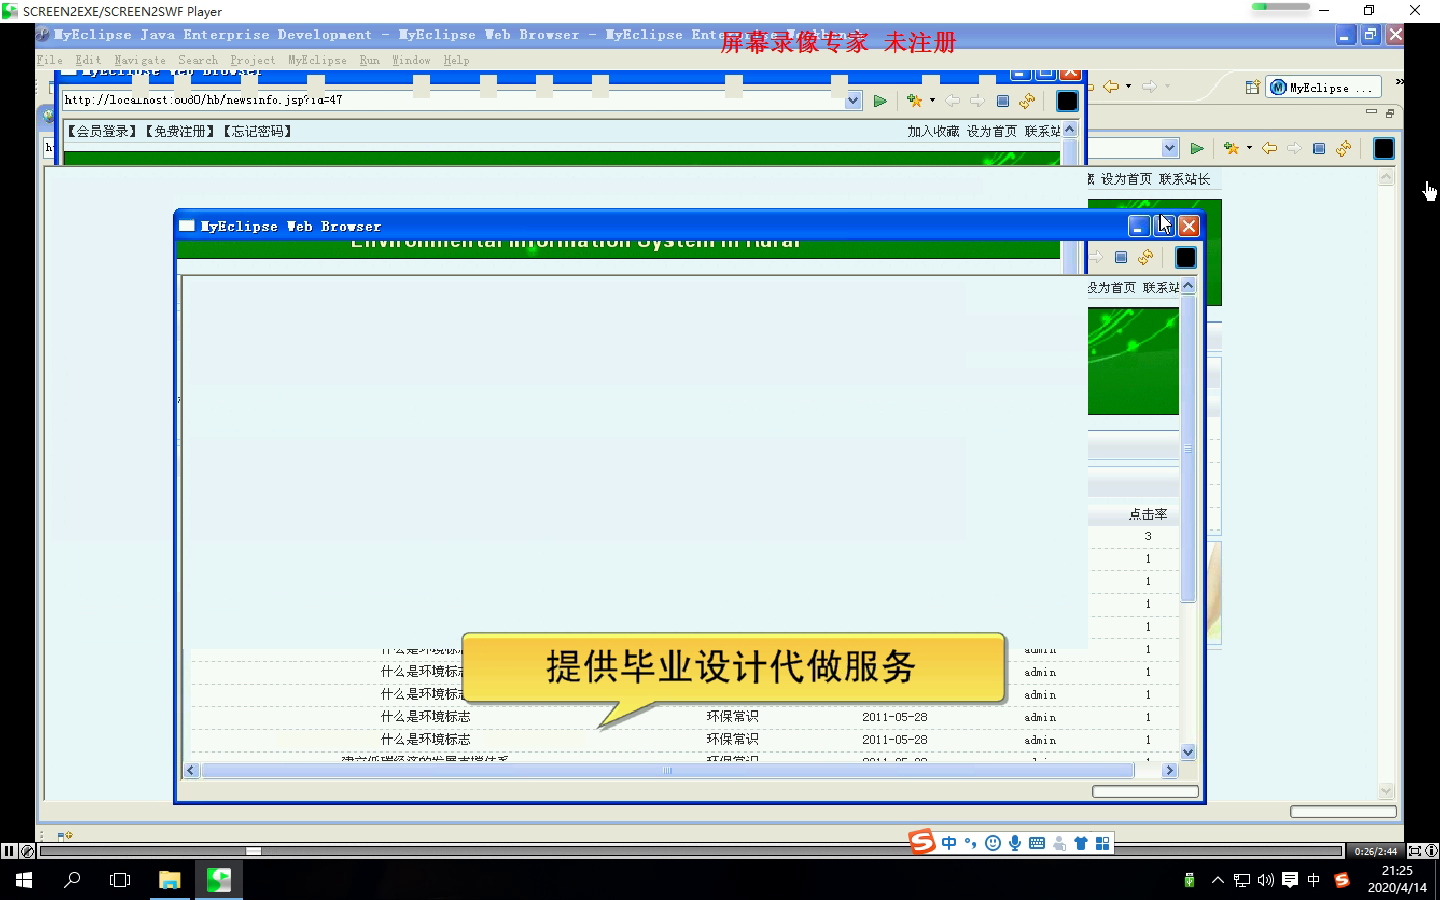The image size is (1440, 900).
Task: Click the green Go arrow in top browser
Action: click(880, 101)
